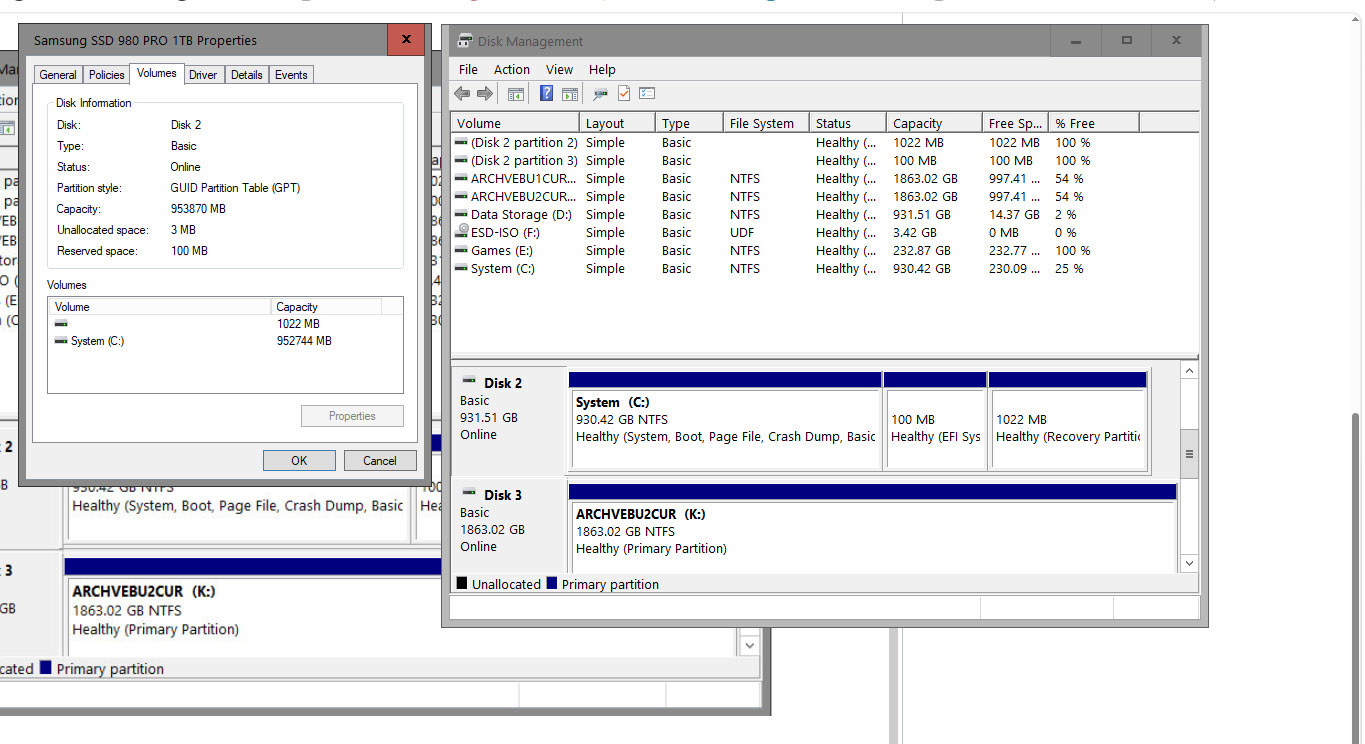The width and height of the screenshot is (1365, 744).
Task: Sort by the File System column header
Action: (765, 123)
